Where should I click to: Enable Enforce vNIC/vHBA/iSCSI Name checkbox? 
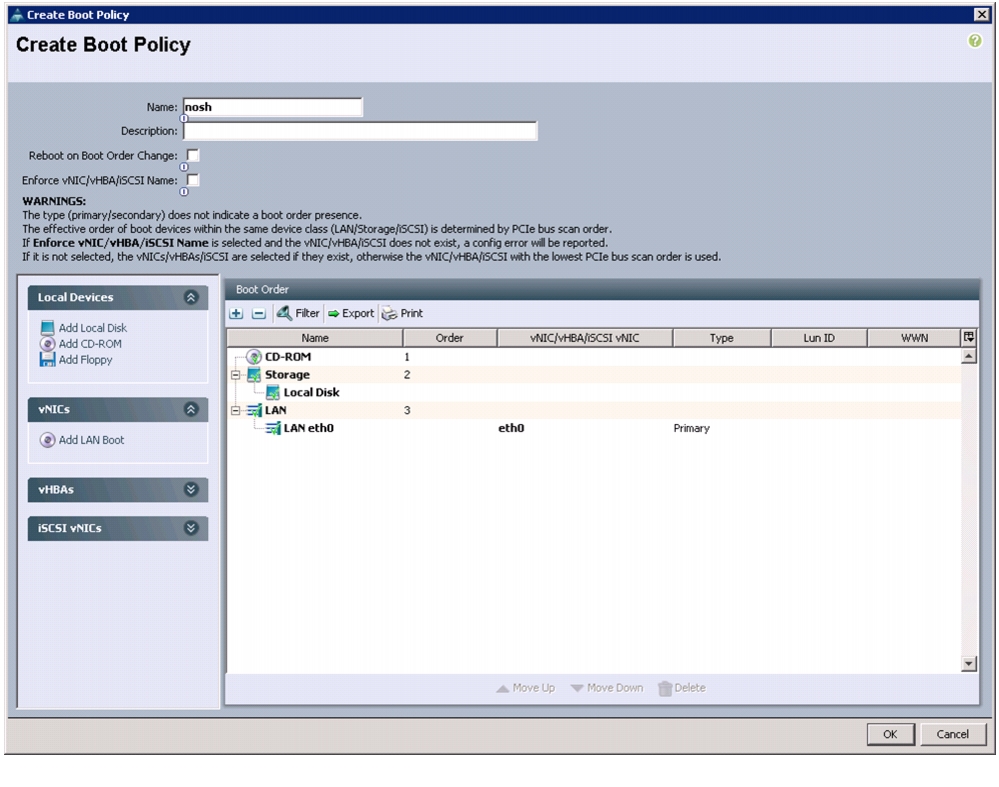pyautogui.click(x=192, y=180)
